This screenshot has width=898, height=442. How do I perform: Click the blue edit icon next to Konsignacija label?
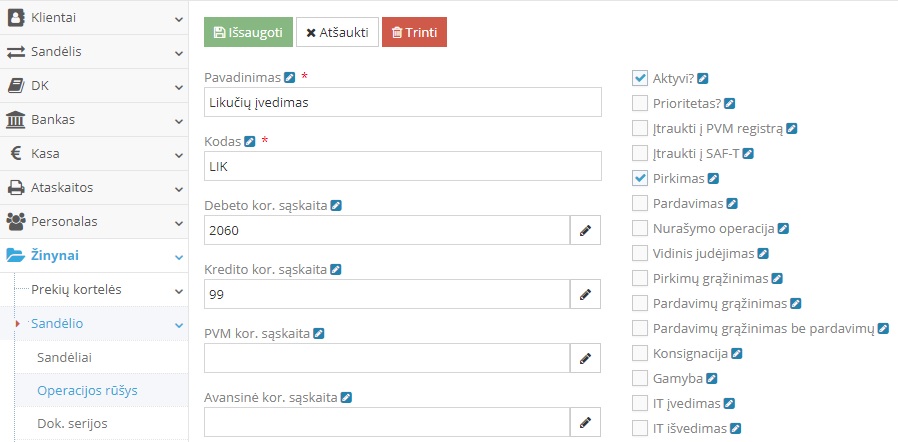pyautogui.click(x=737, y=353)
